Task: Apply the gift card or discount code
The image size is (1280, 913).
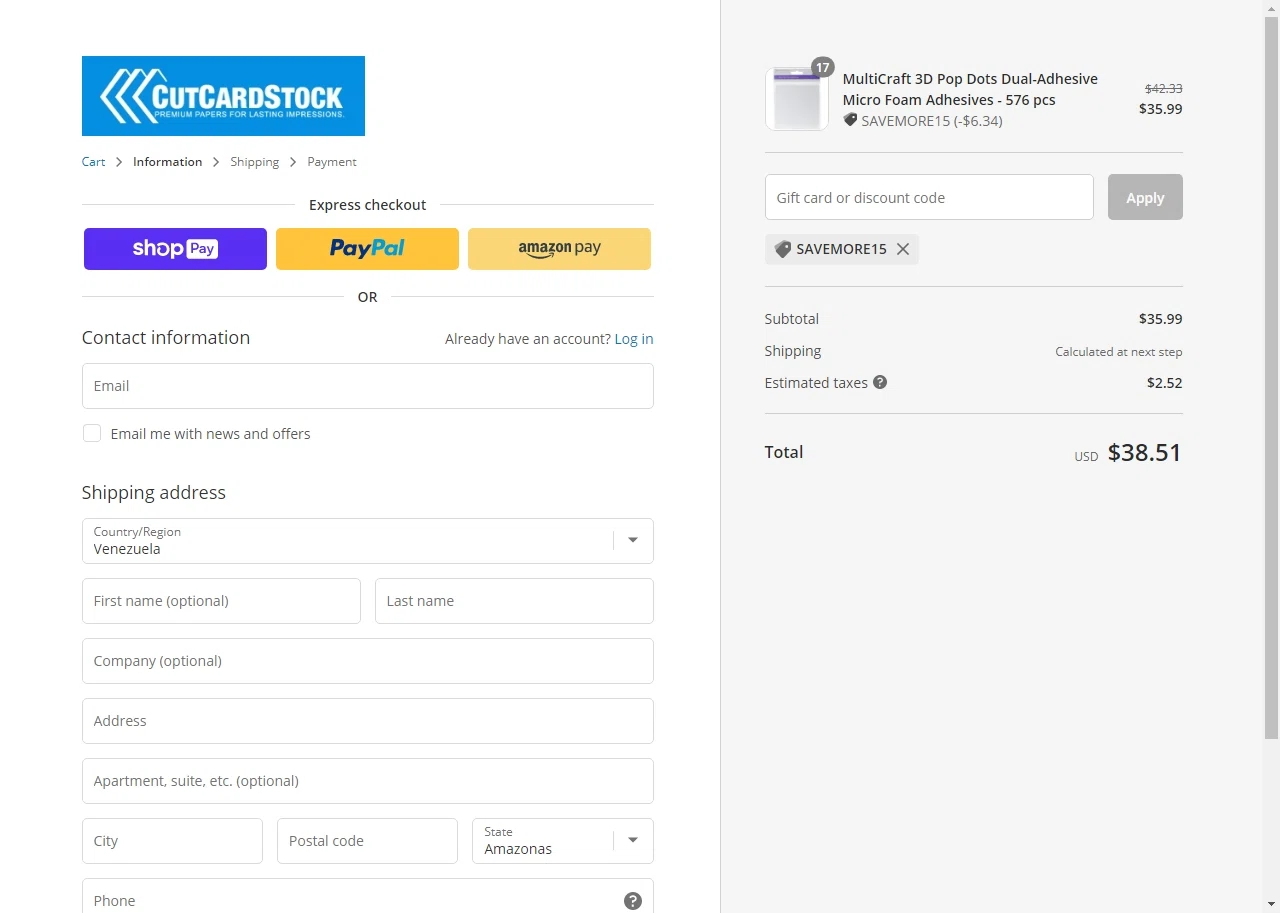Action: 1144,197
